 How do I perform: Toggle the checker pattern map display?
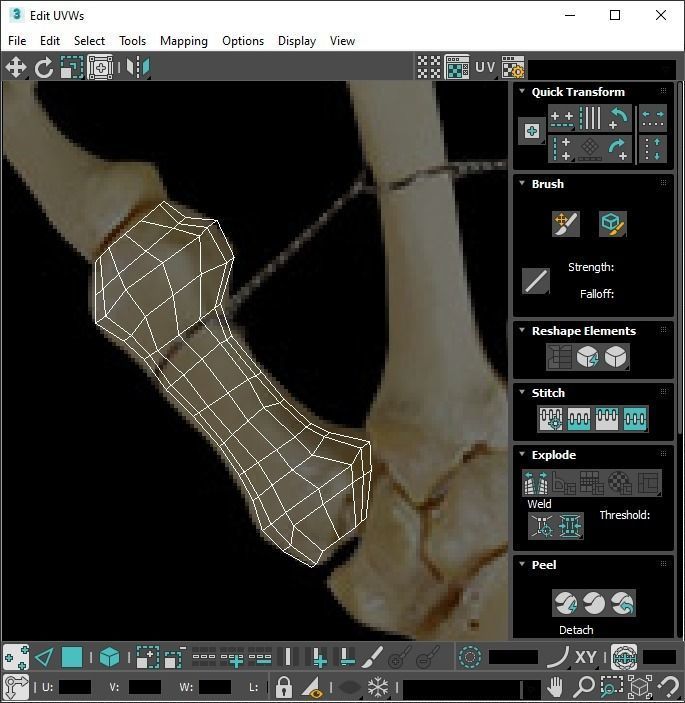coord(429,67)
